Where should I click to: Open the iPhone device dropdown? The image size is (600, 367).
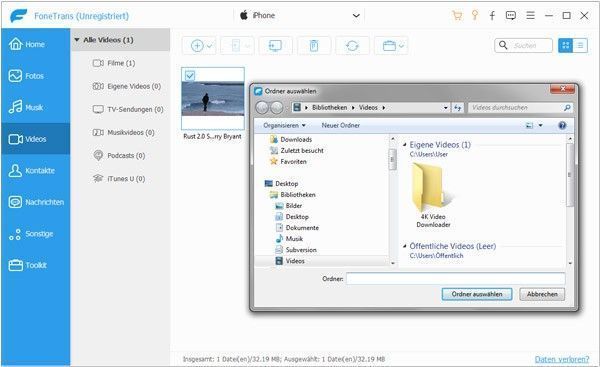[356, 16]
